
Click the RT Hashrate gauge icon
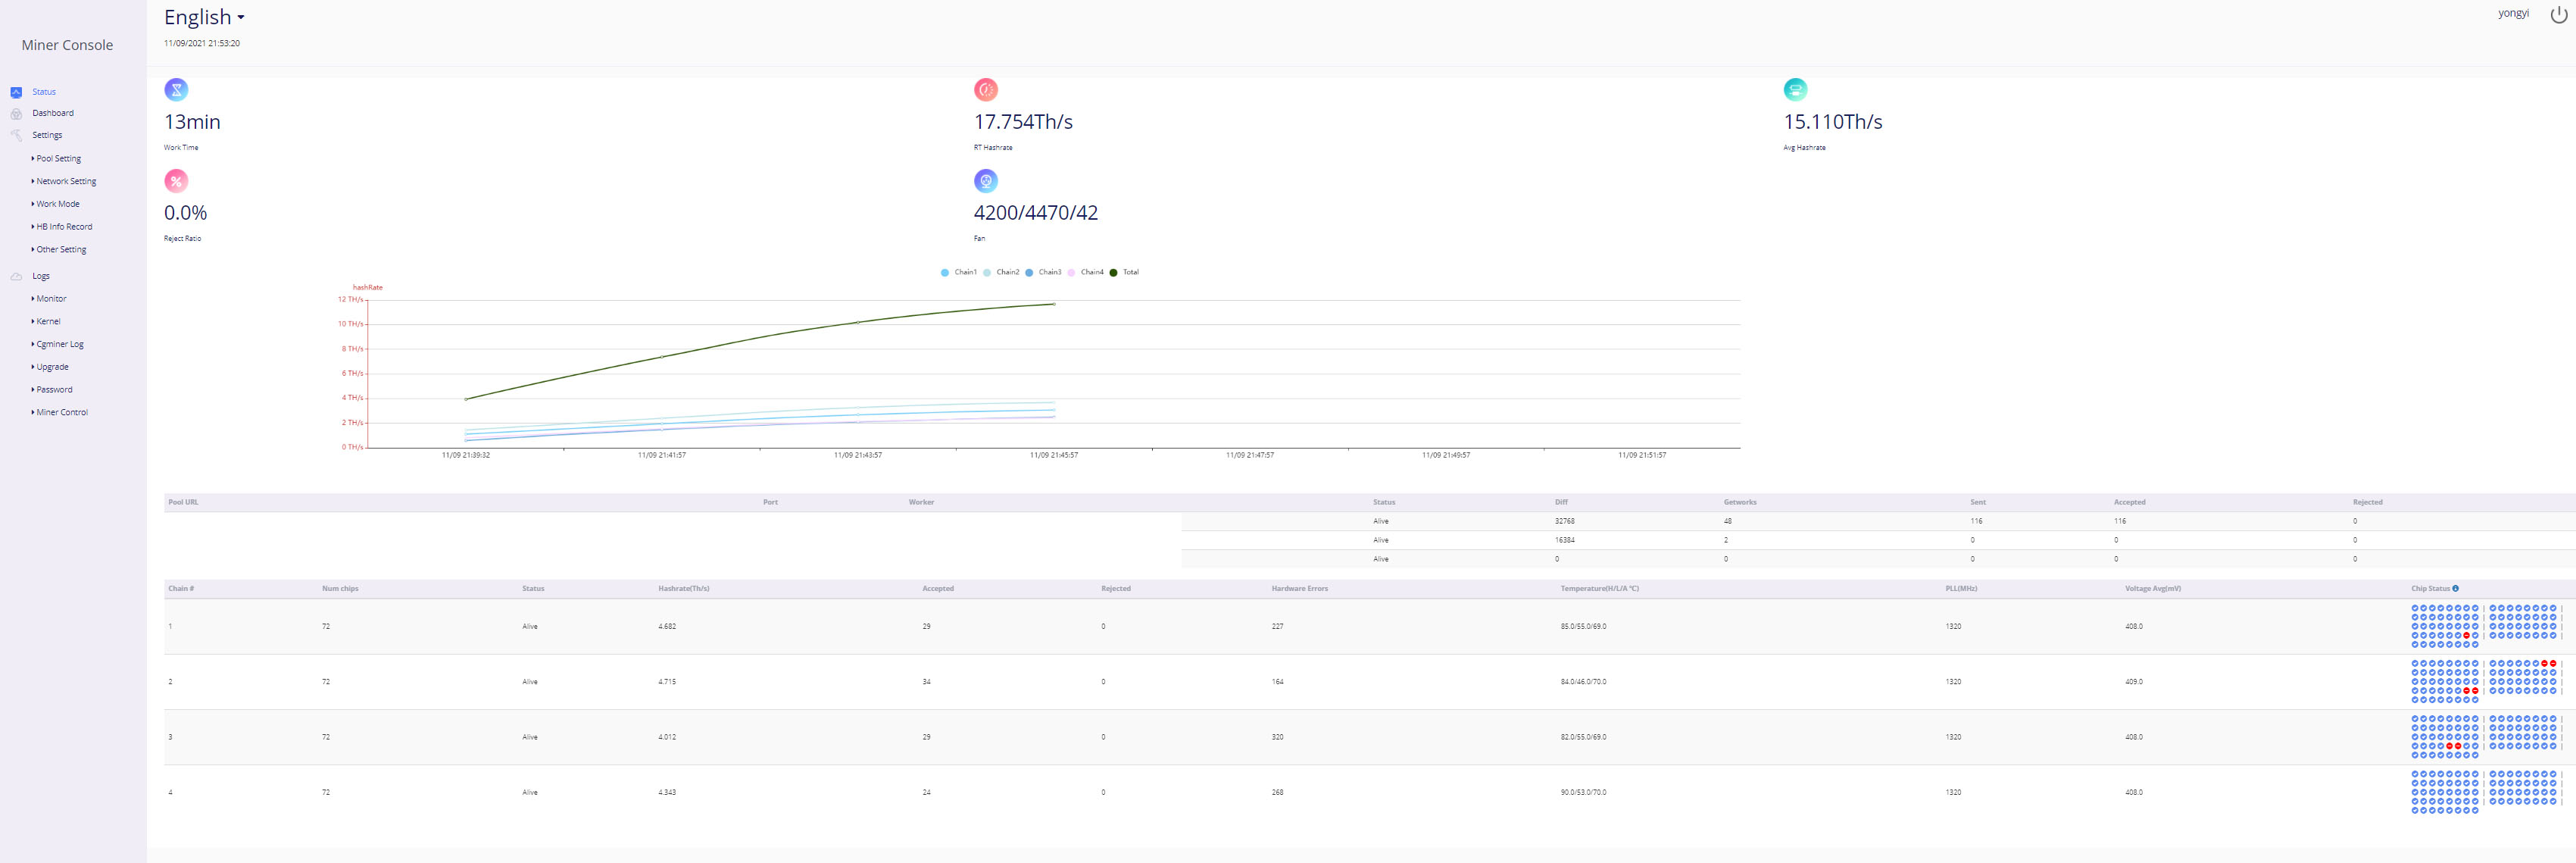(986, 90)
